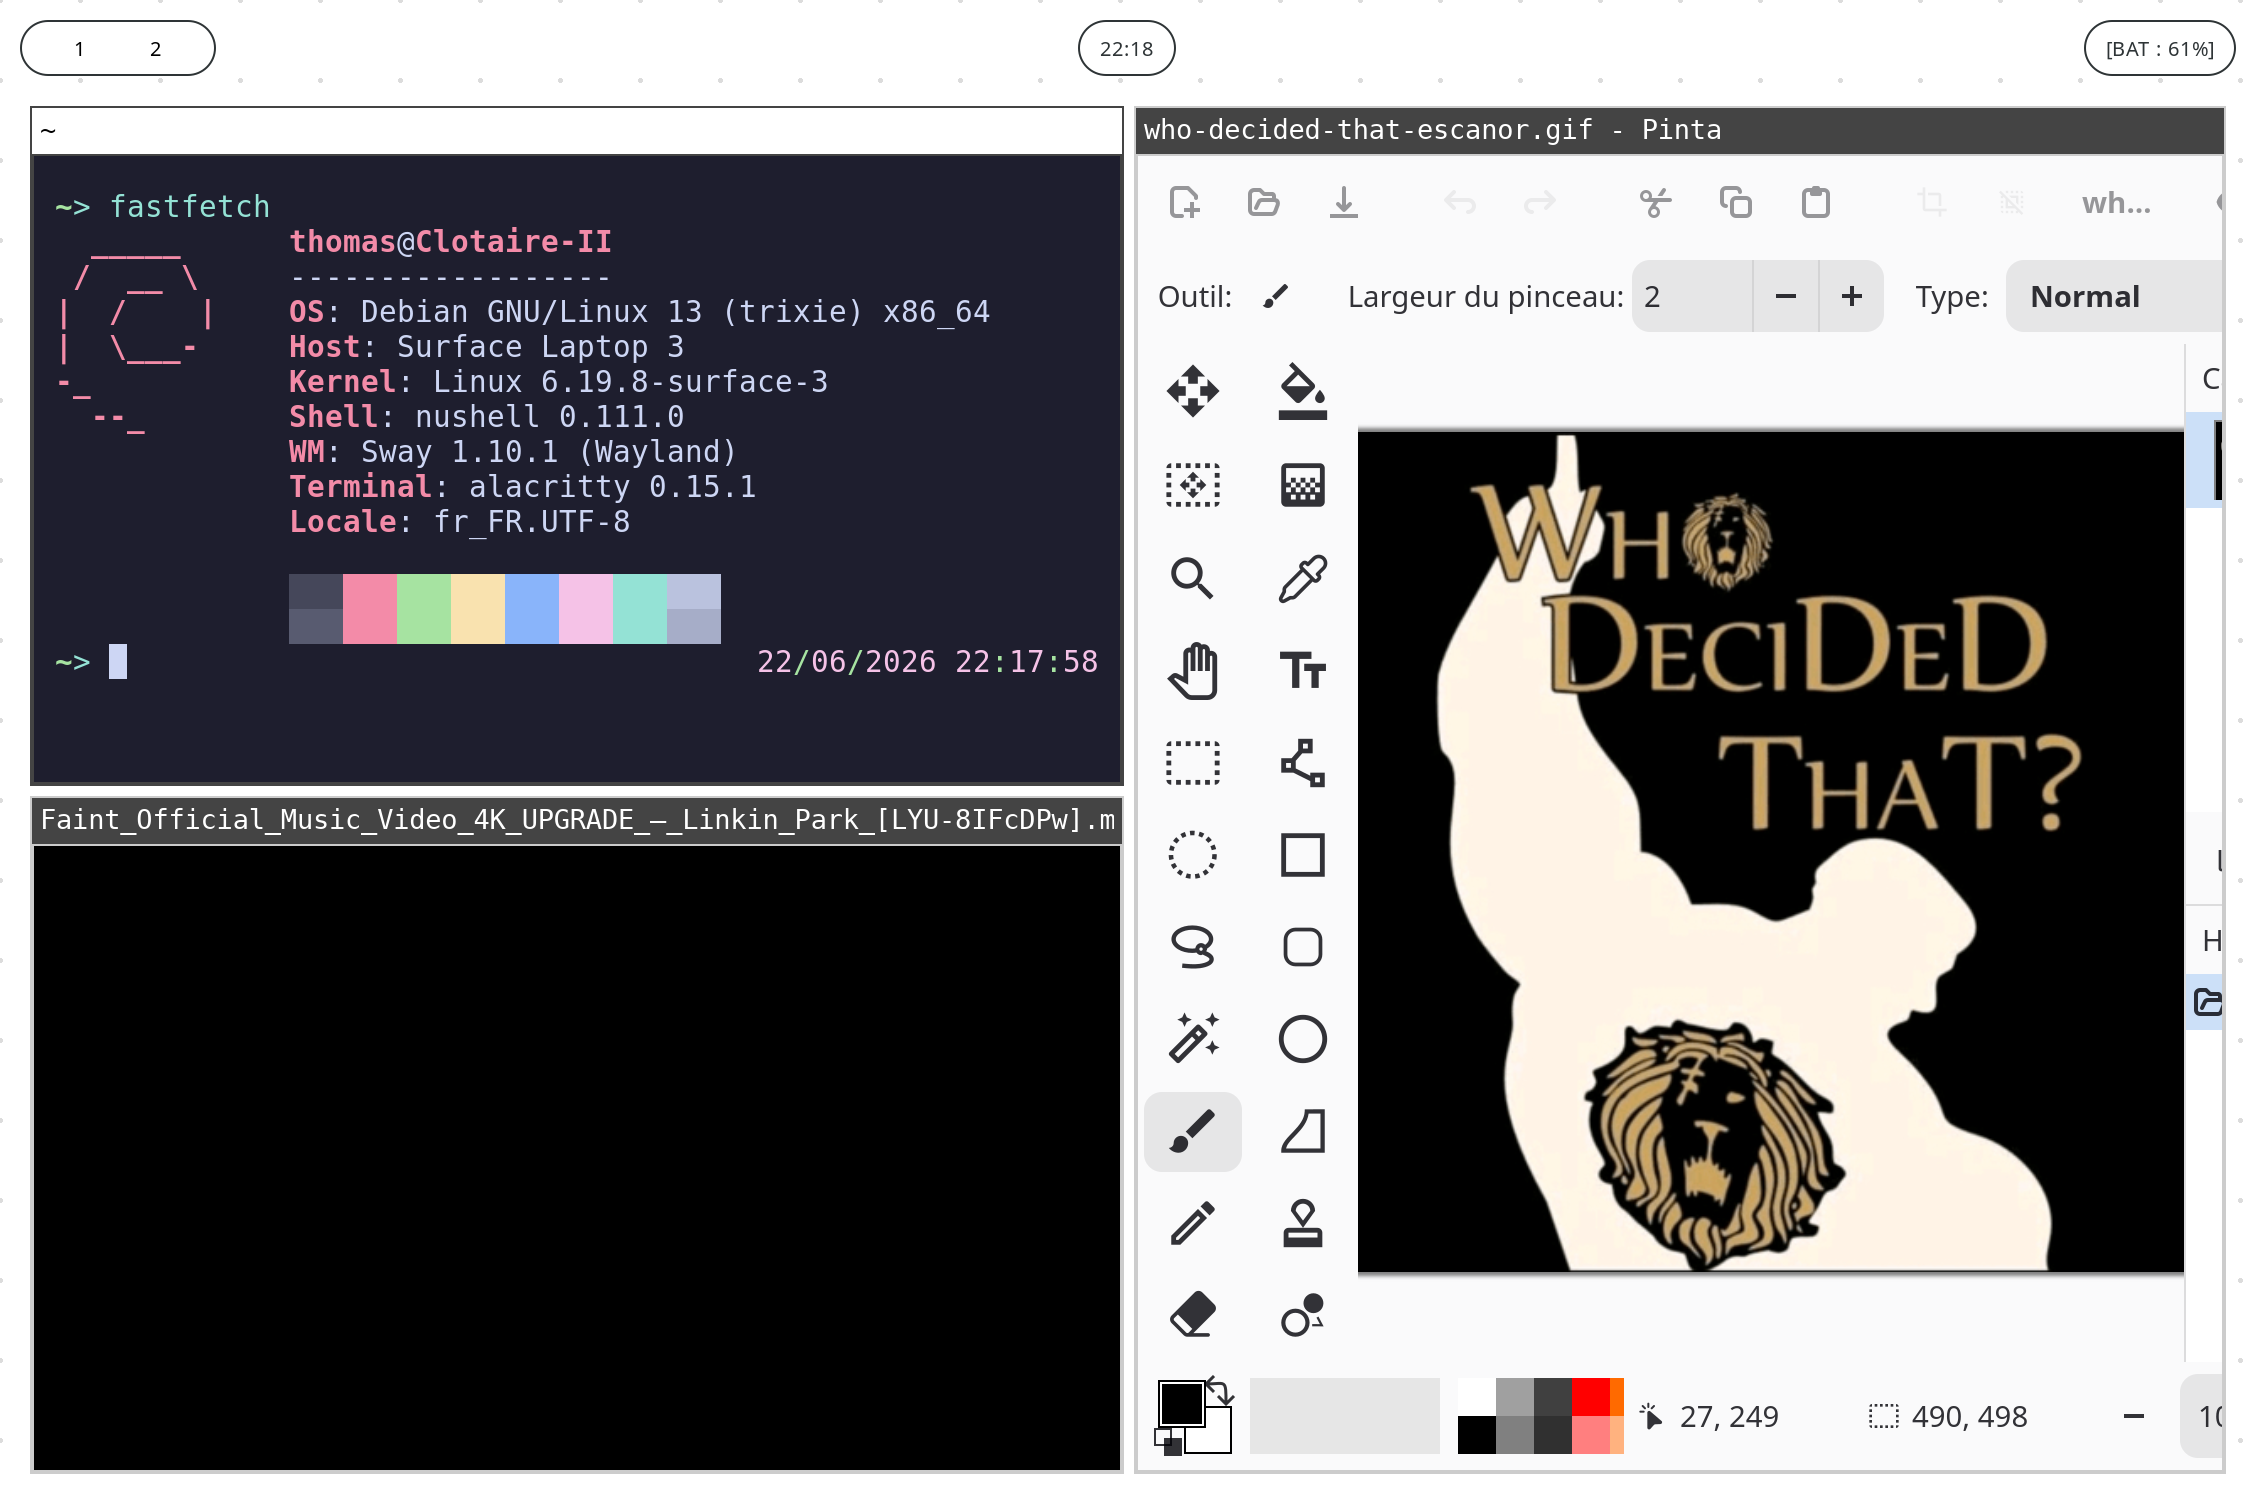The width and height of the screenshot is (2256, 1504).
Task: Select the Line/Curve tool
Action: [x=1303, y=764]
